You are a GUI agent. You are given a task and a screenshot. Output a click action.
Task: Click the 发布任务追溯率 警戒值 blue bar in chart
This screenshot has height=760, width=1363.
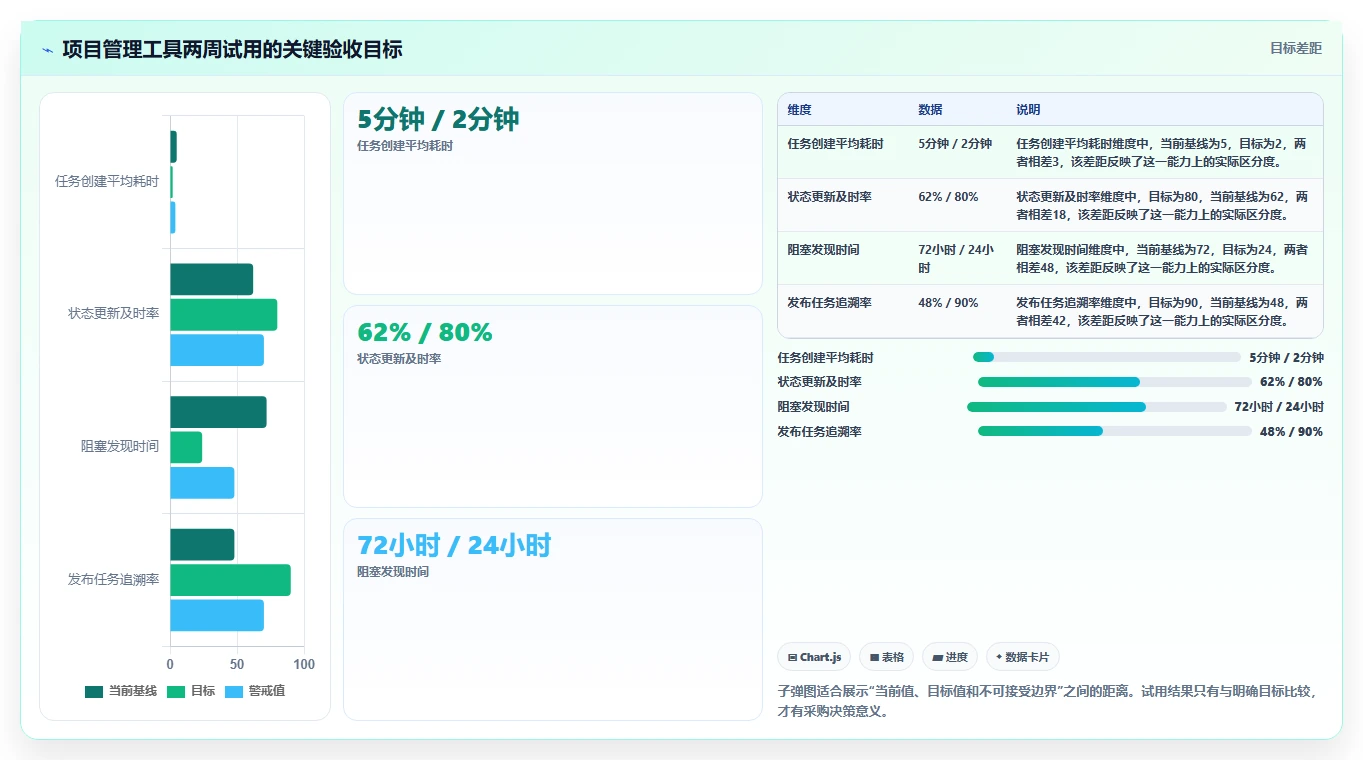tap(217, 615)
